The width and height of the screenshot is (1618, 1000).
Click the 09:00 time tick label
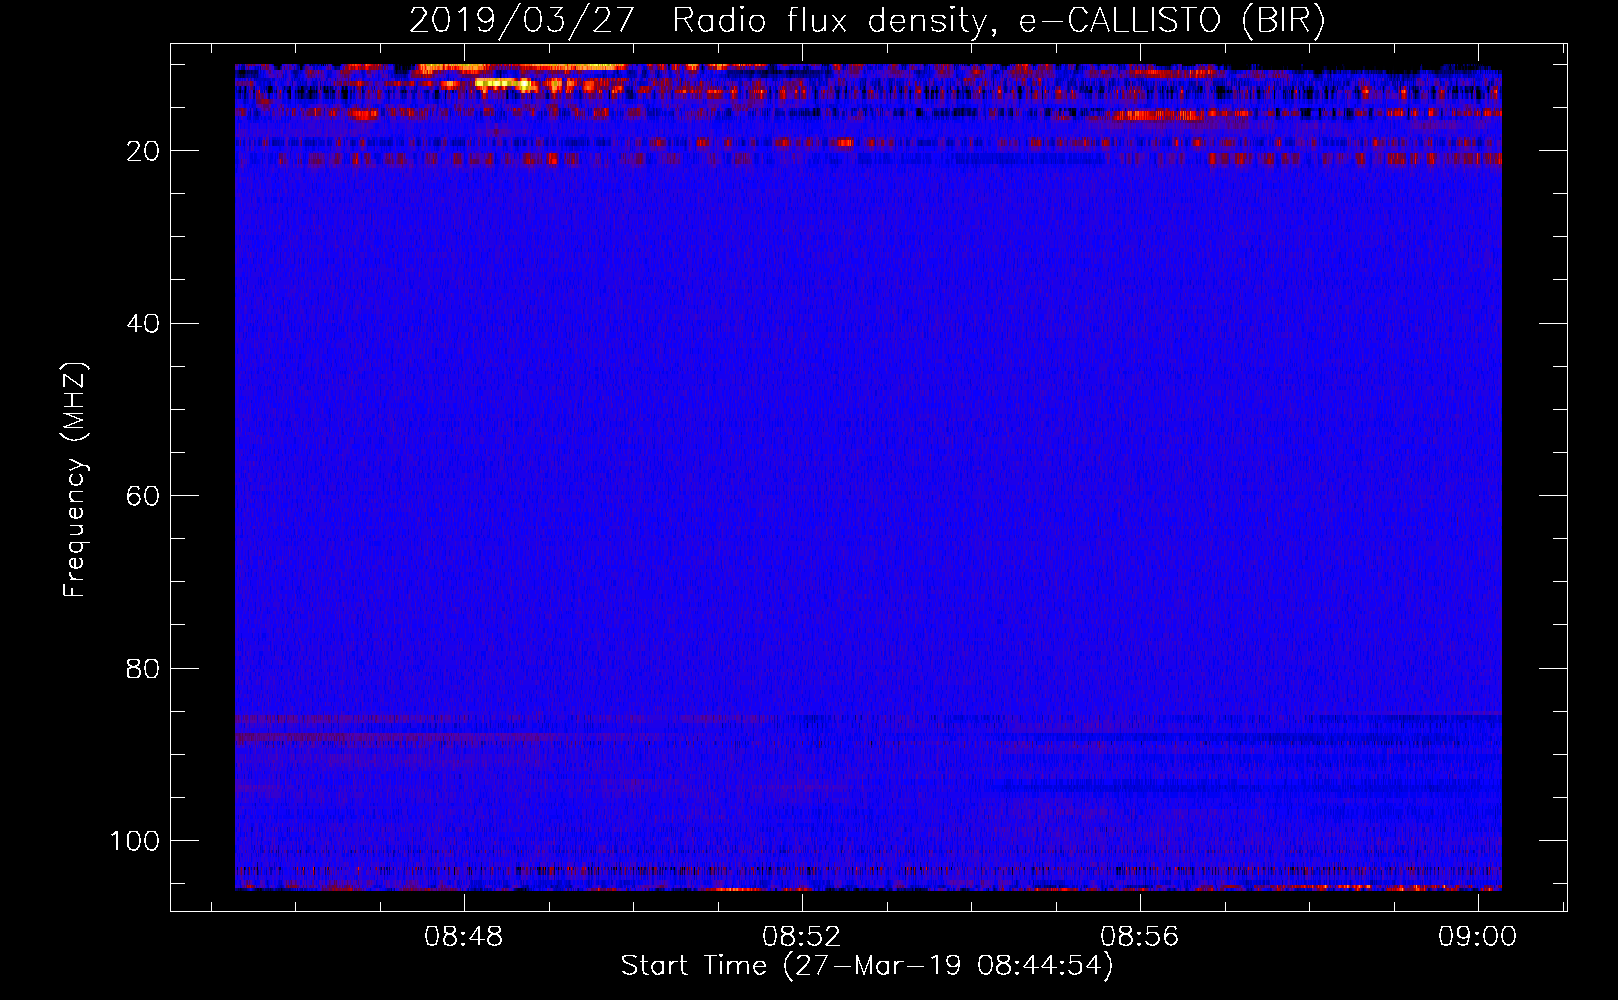(x=1478, y=937)
